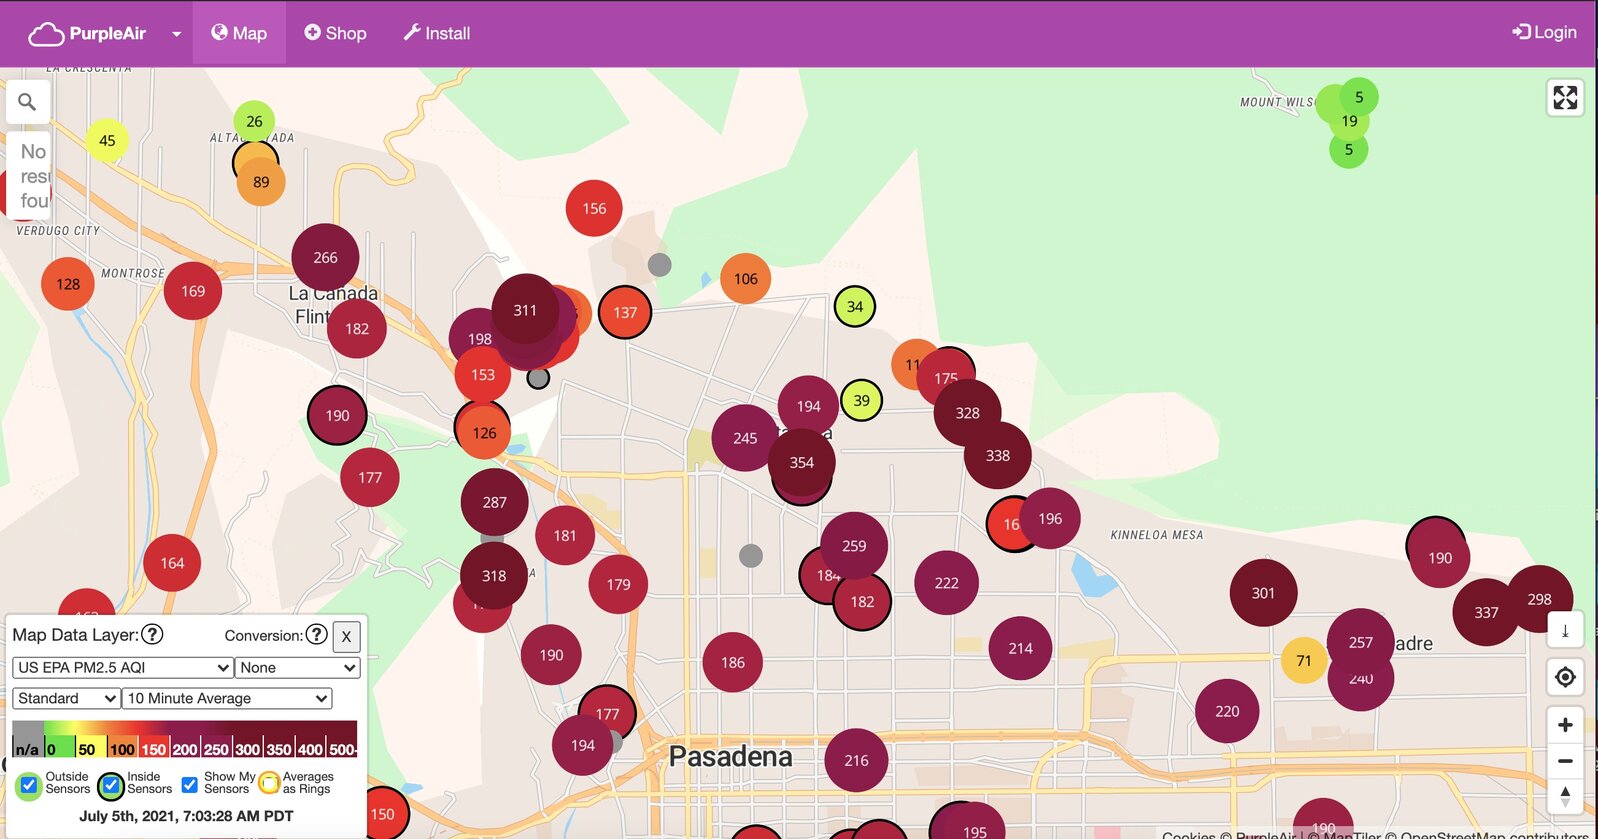1598x839 pixels.
Task: Select sensor marker reading 318
Action: pyautogui.click(x=494, y=576)
